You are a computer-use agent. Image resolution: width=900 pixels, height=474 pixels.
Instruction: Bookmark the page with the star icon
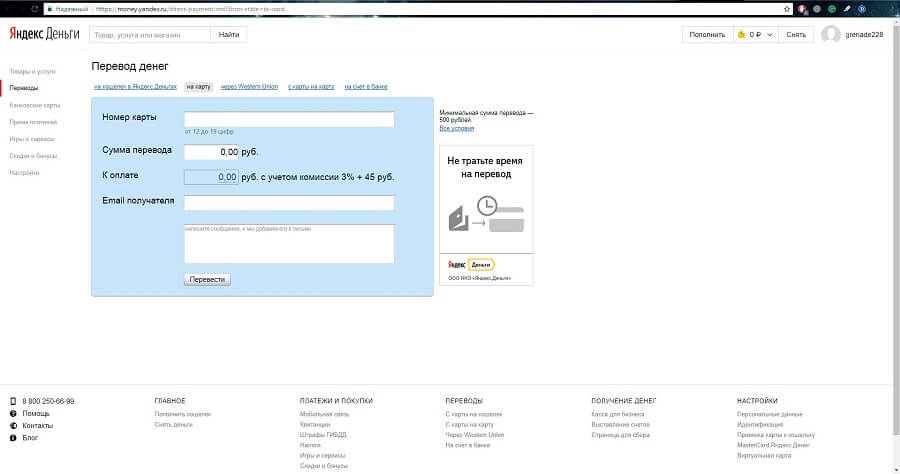787,9
